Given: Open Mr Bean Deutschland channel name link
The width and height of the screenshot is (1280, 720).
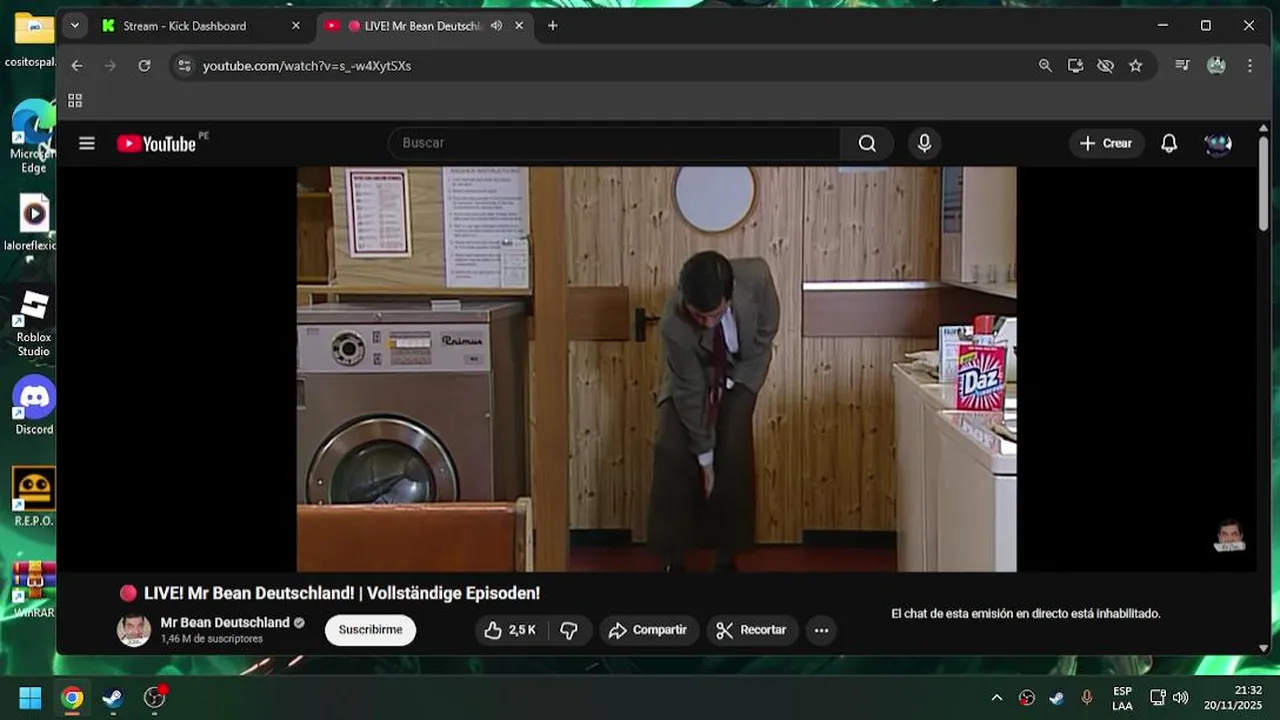Looking at the screenshot, I should [x=225, y=622].
